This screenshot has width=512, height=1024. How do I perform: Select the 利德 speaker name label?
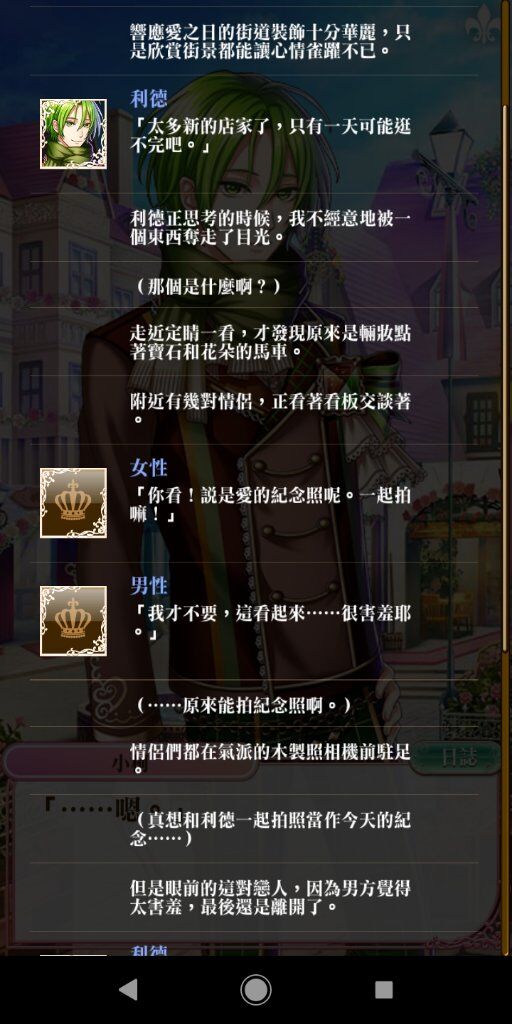(149, 99)
